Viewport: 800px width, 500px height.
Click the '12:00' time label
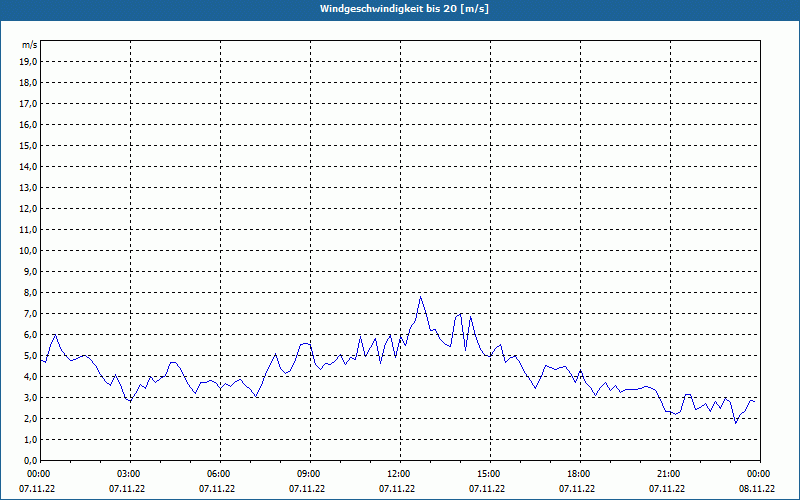pos(399,474)
